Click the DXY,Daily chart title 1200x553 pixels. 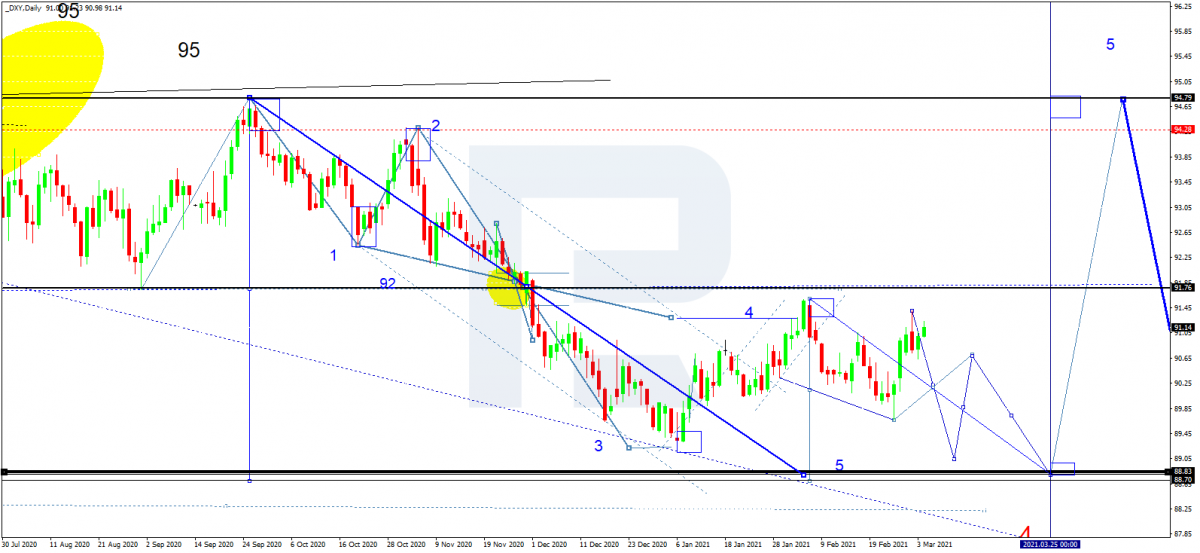(24, 6)
